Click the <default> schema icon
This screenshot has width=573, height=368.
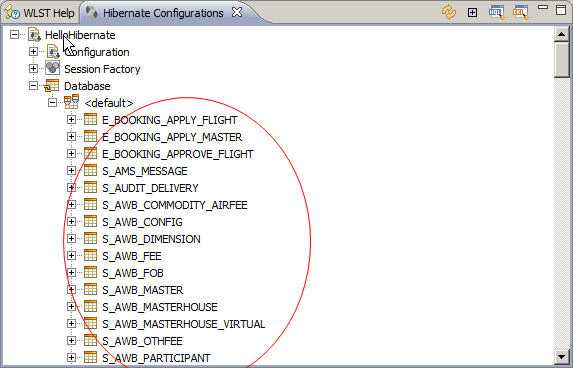pos(72,102)
